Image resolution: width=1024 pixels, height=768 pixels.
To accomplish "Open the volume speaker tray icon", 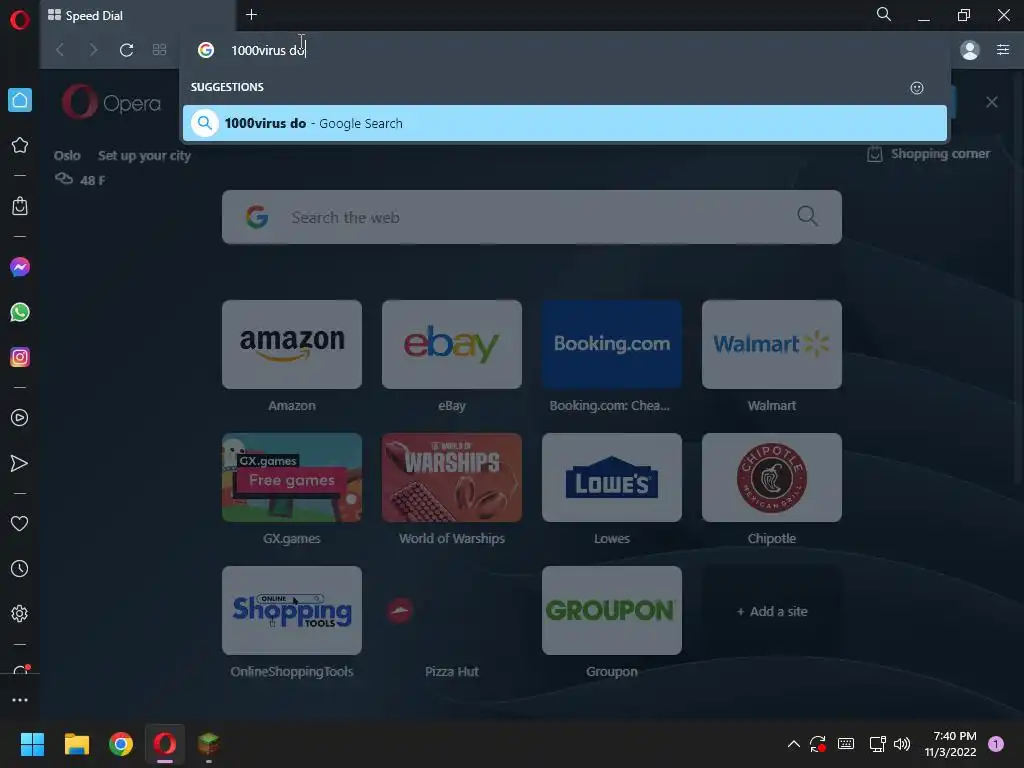I will 902,744.
